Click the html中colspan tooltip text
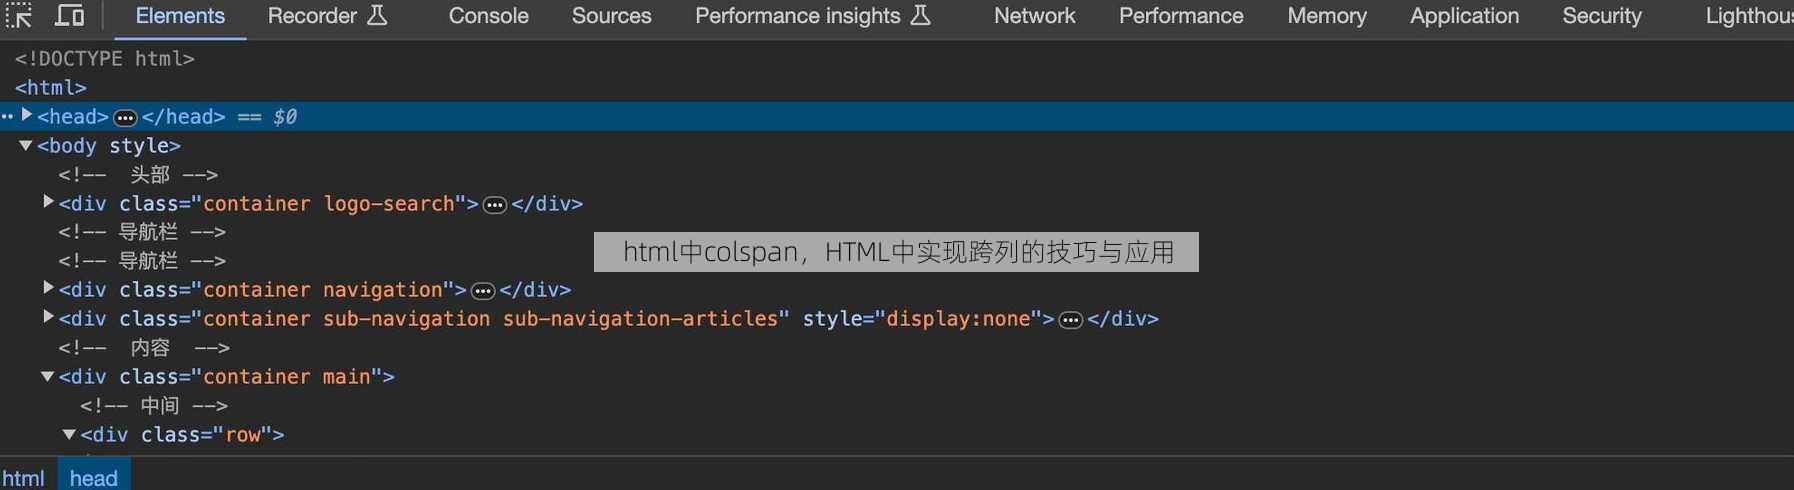 897,252
